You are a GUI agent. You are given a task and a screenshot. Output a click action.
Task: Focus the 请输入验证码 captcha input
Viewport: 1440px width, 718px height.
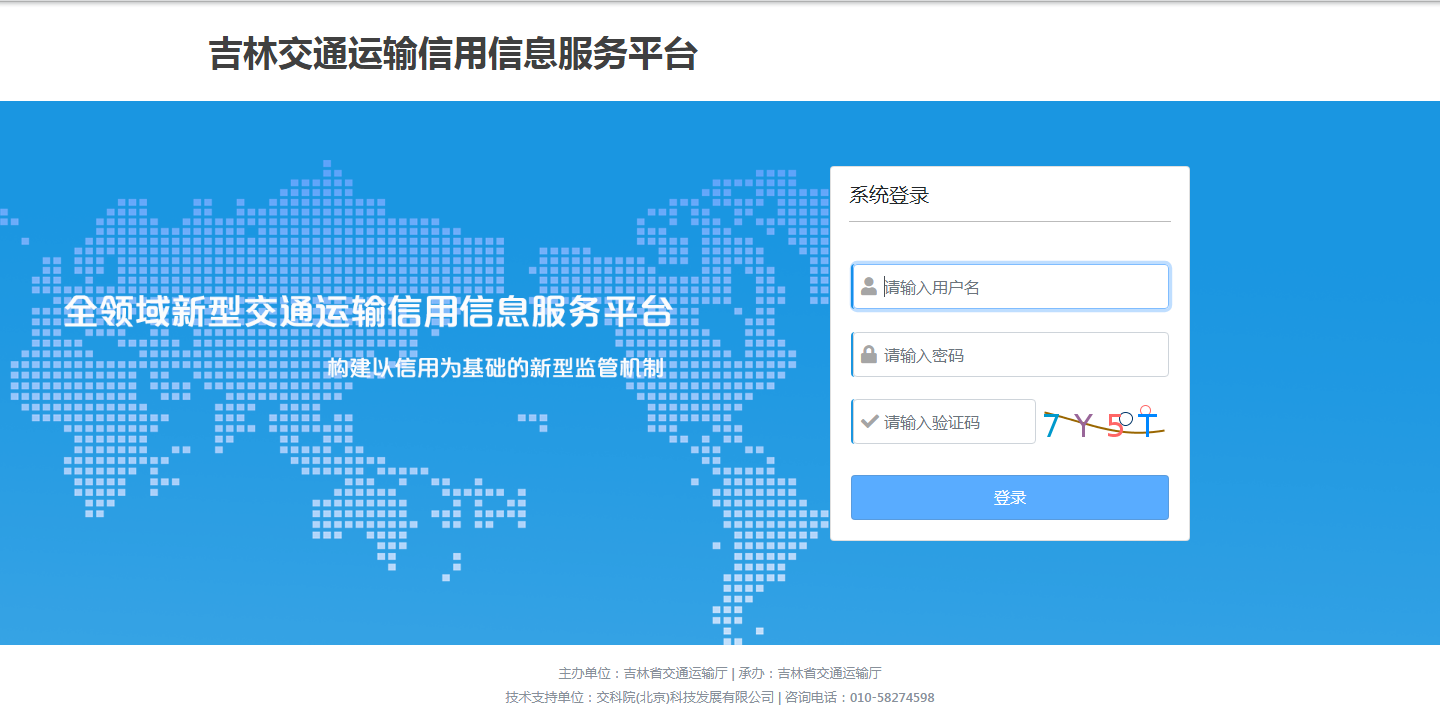pos(955,422)
